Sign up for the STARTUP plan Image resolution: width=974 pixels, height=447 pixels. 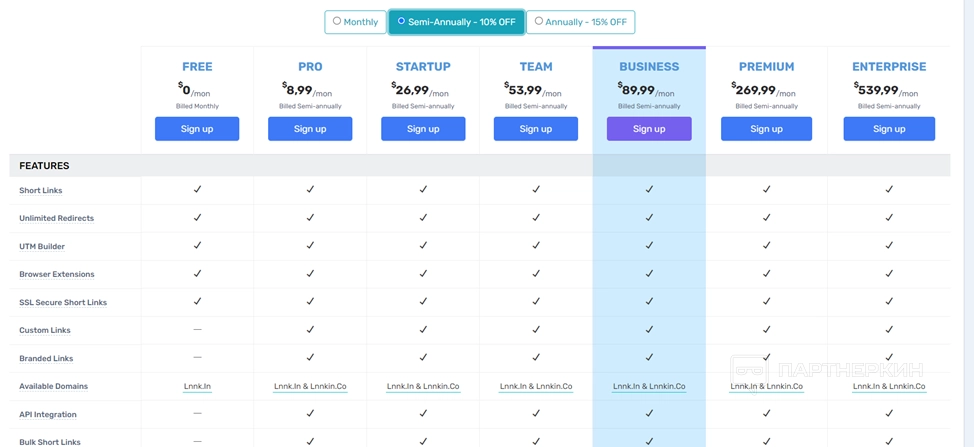tap(423, 129)
